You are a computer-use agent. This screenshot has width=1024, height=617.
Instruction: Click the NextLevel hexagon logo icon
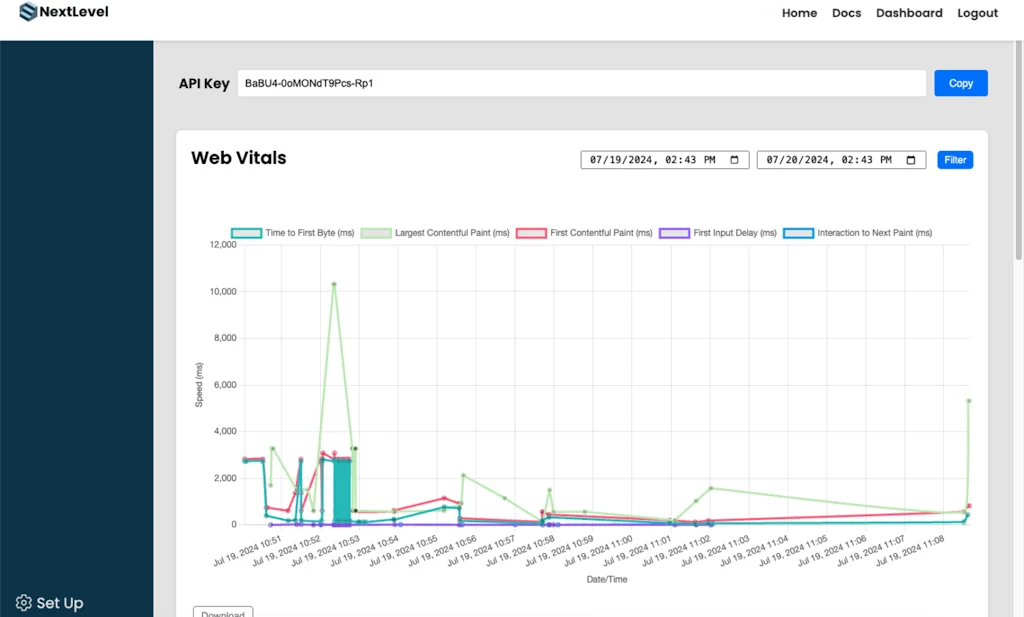tap(30, 12)
